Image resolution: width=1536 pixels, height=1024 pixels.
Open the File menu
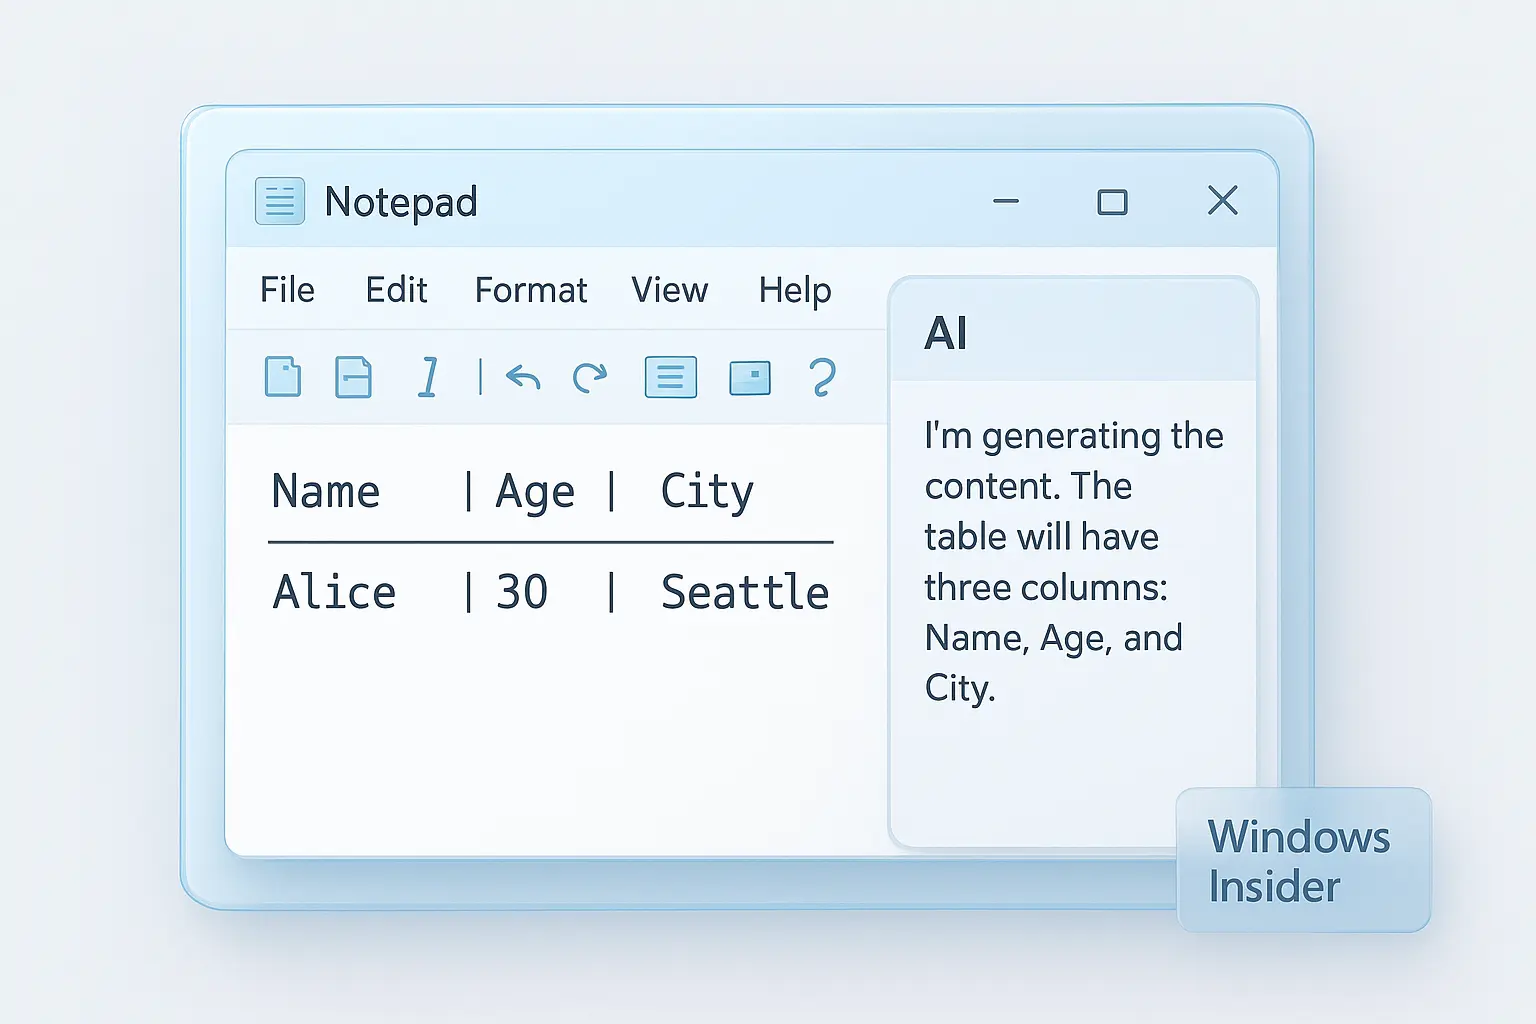click(x=287, y=290)
